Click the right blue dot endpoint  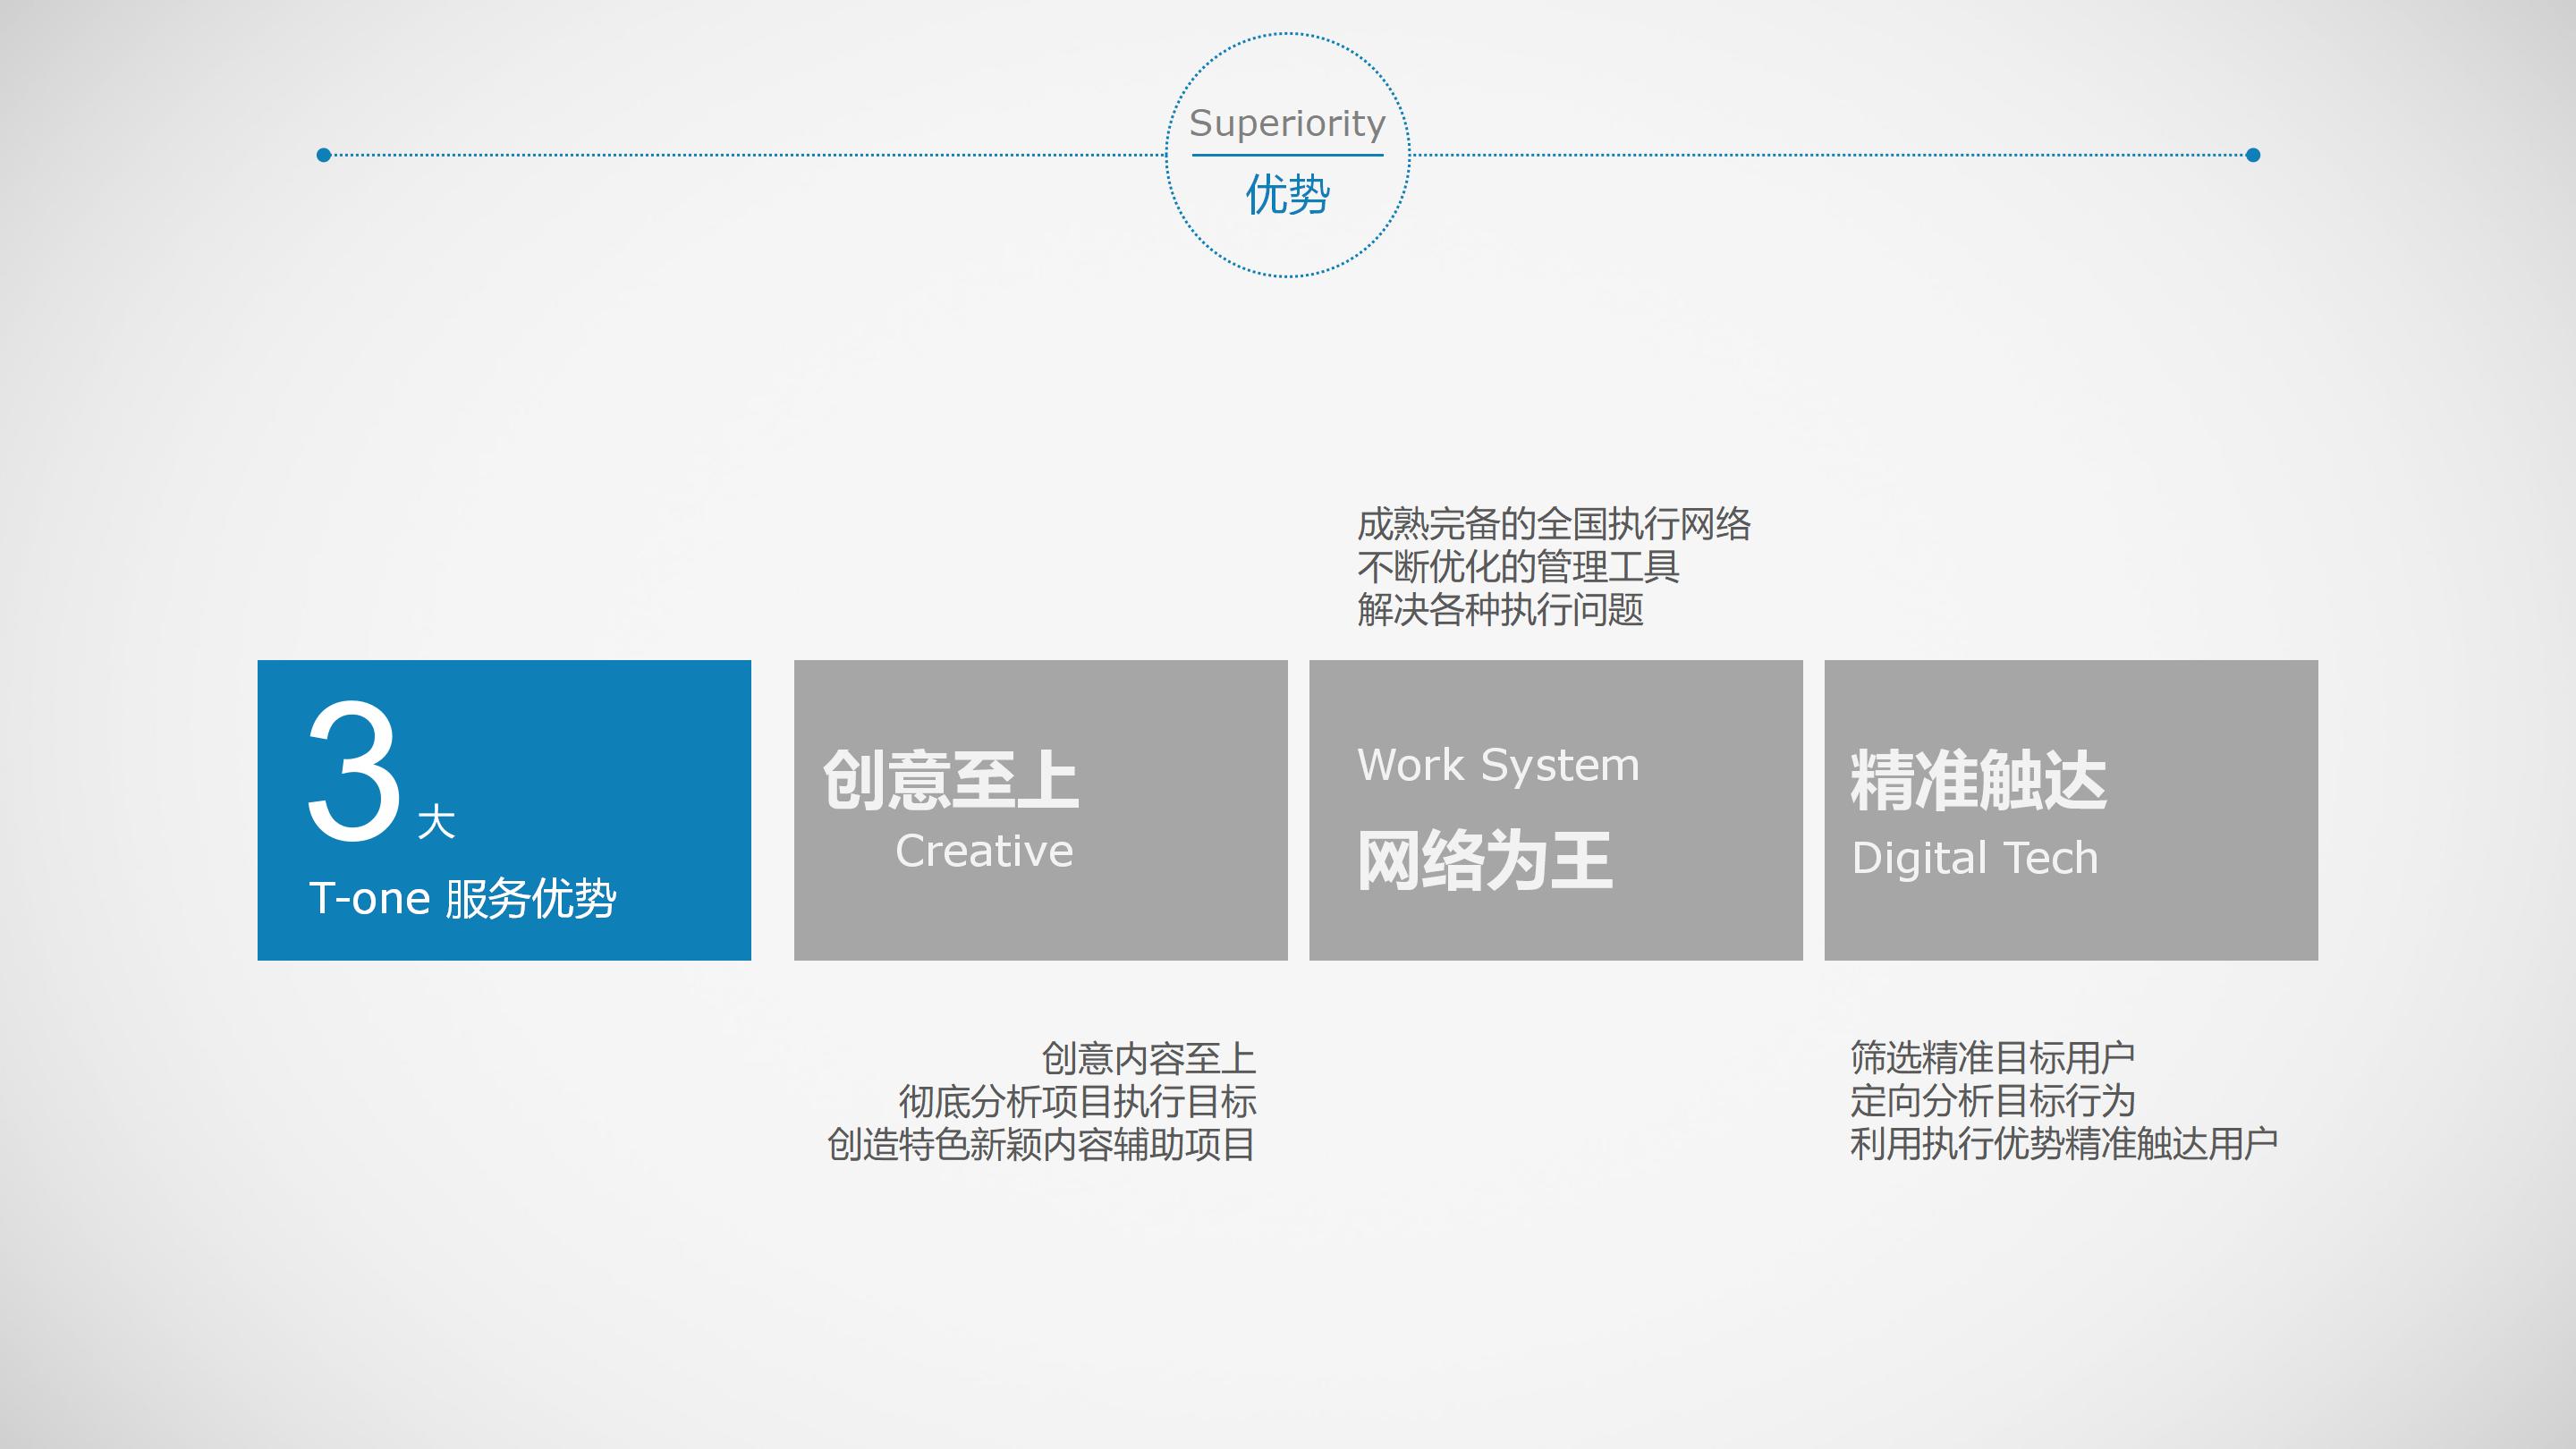pyautogui.click(x=2253, y=155)
